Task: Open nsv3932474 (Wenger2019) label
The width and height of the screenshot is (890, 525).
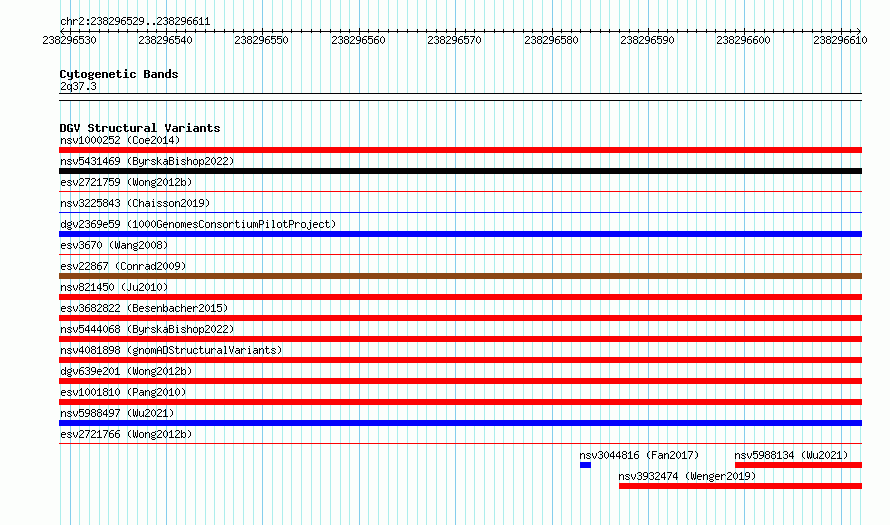Action: (687, 476)
